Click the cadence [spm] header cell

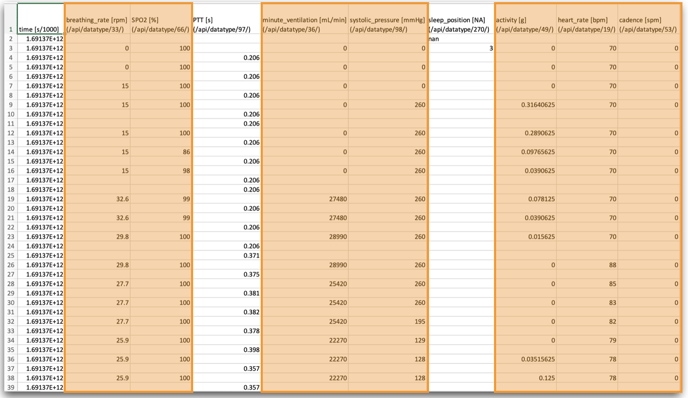click(x=649, y=19)
